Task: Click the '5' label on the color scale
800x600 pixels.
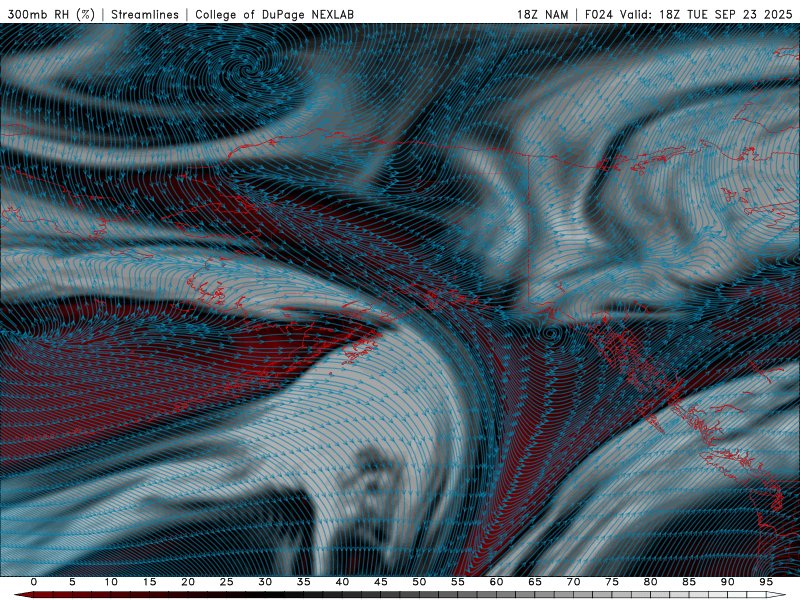Action: coord(72,582)
